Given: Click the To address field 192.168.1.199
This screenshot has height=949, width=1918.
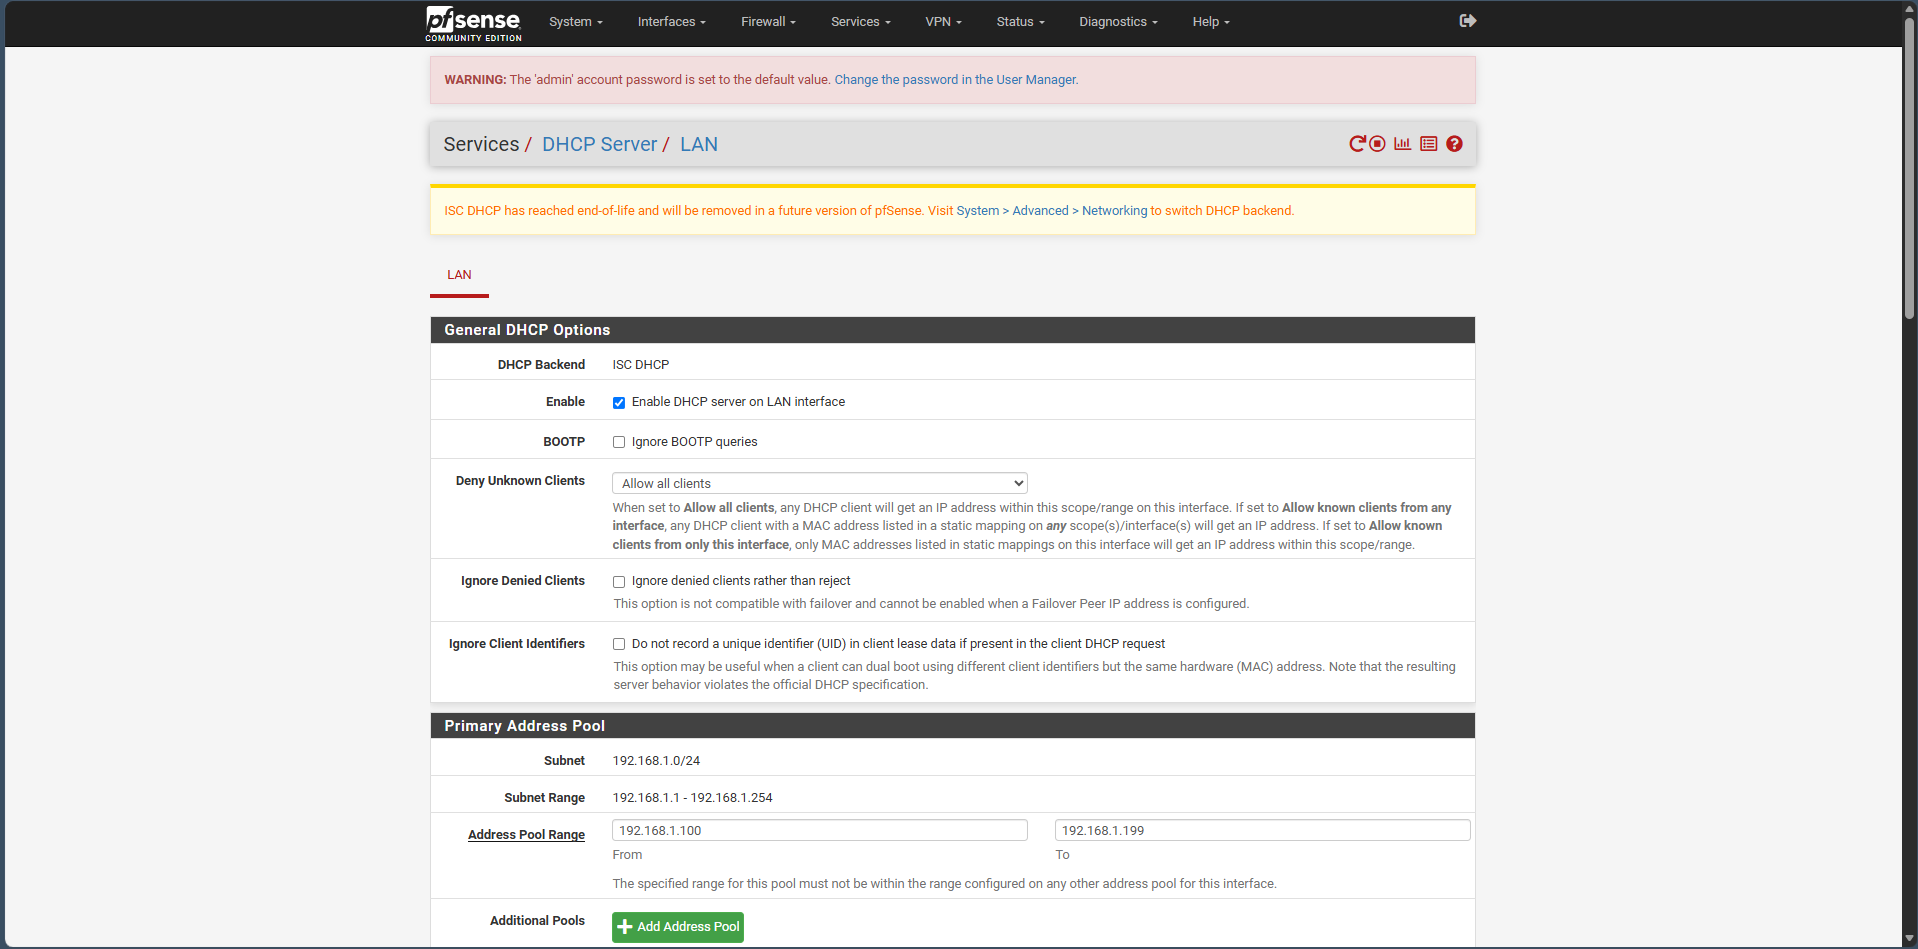Looking at the screenshot, I should tap(1262, 831).
